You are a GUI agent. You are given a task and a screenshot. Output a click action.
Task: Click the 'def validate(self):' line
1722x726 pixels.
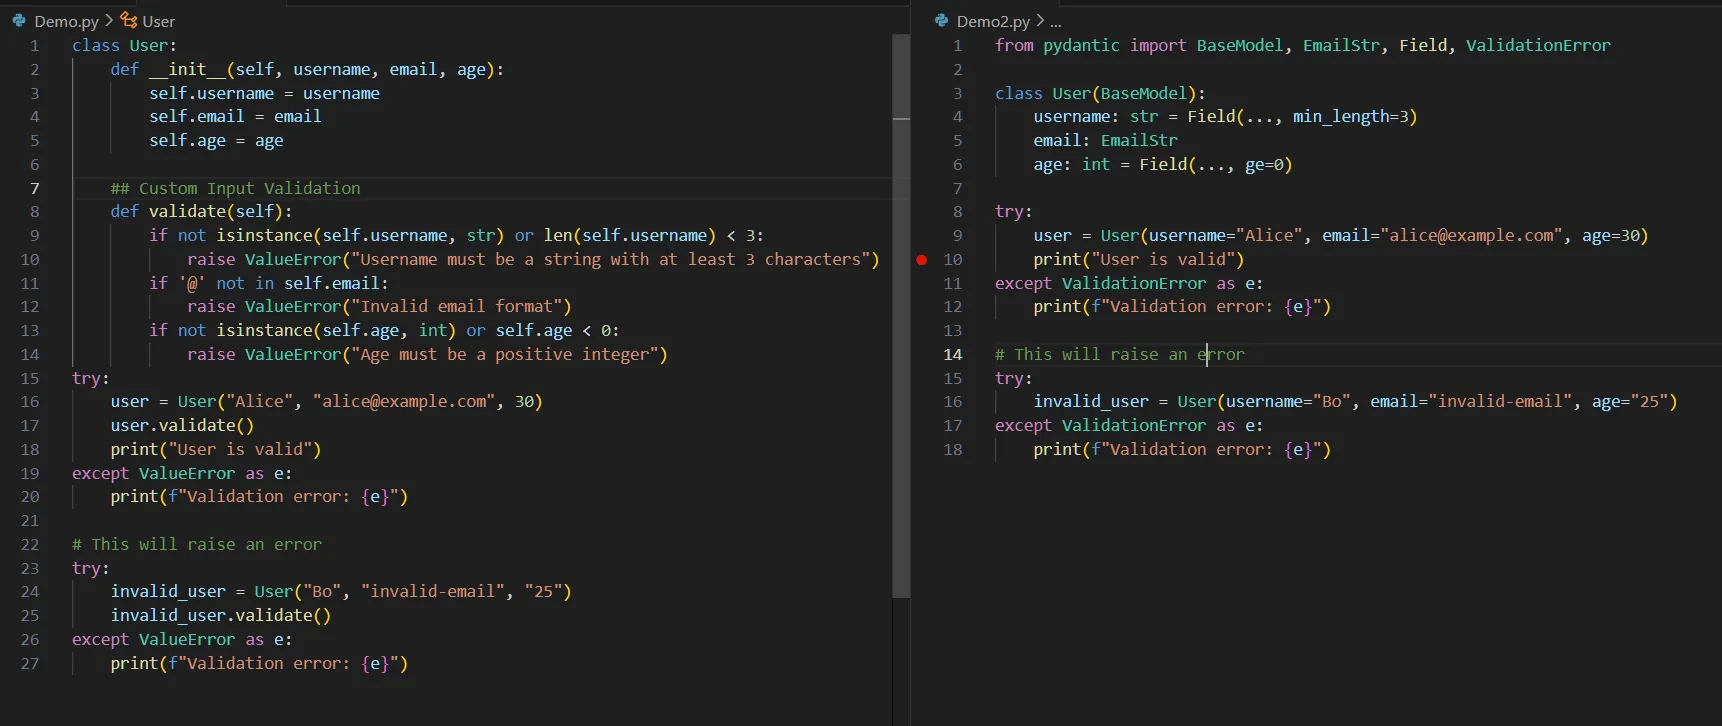pos(201,211)
